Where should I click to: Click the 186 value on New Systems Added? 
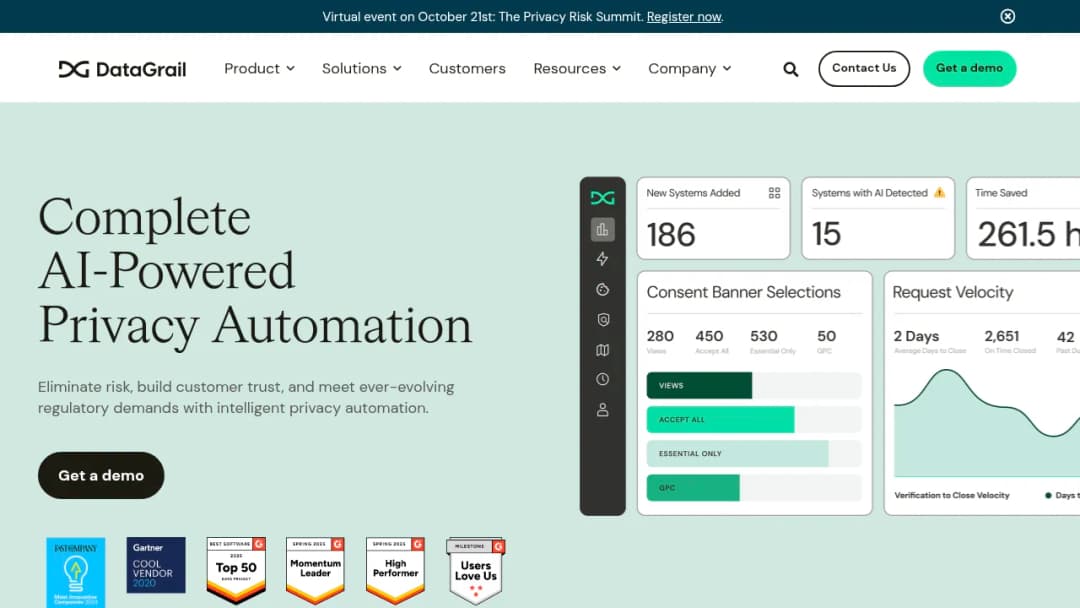(x=671, y=235)
